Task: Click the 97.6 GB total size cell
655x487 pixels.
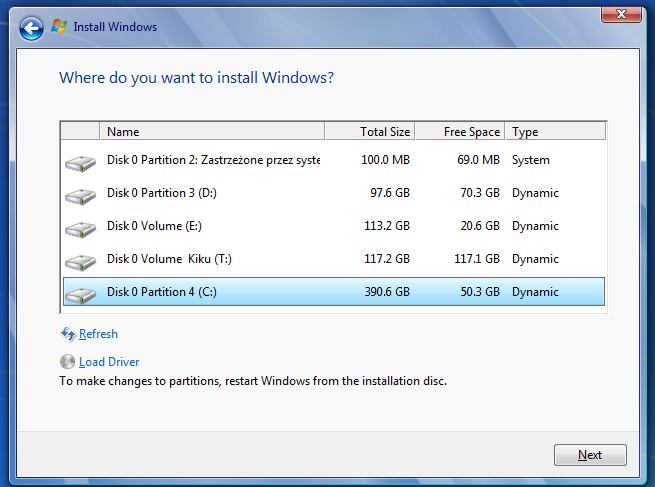Action: pyautogui.click(x=390, y=193)
